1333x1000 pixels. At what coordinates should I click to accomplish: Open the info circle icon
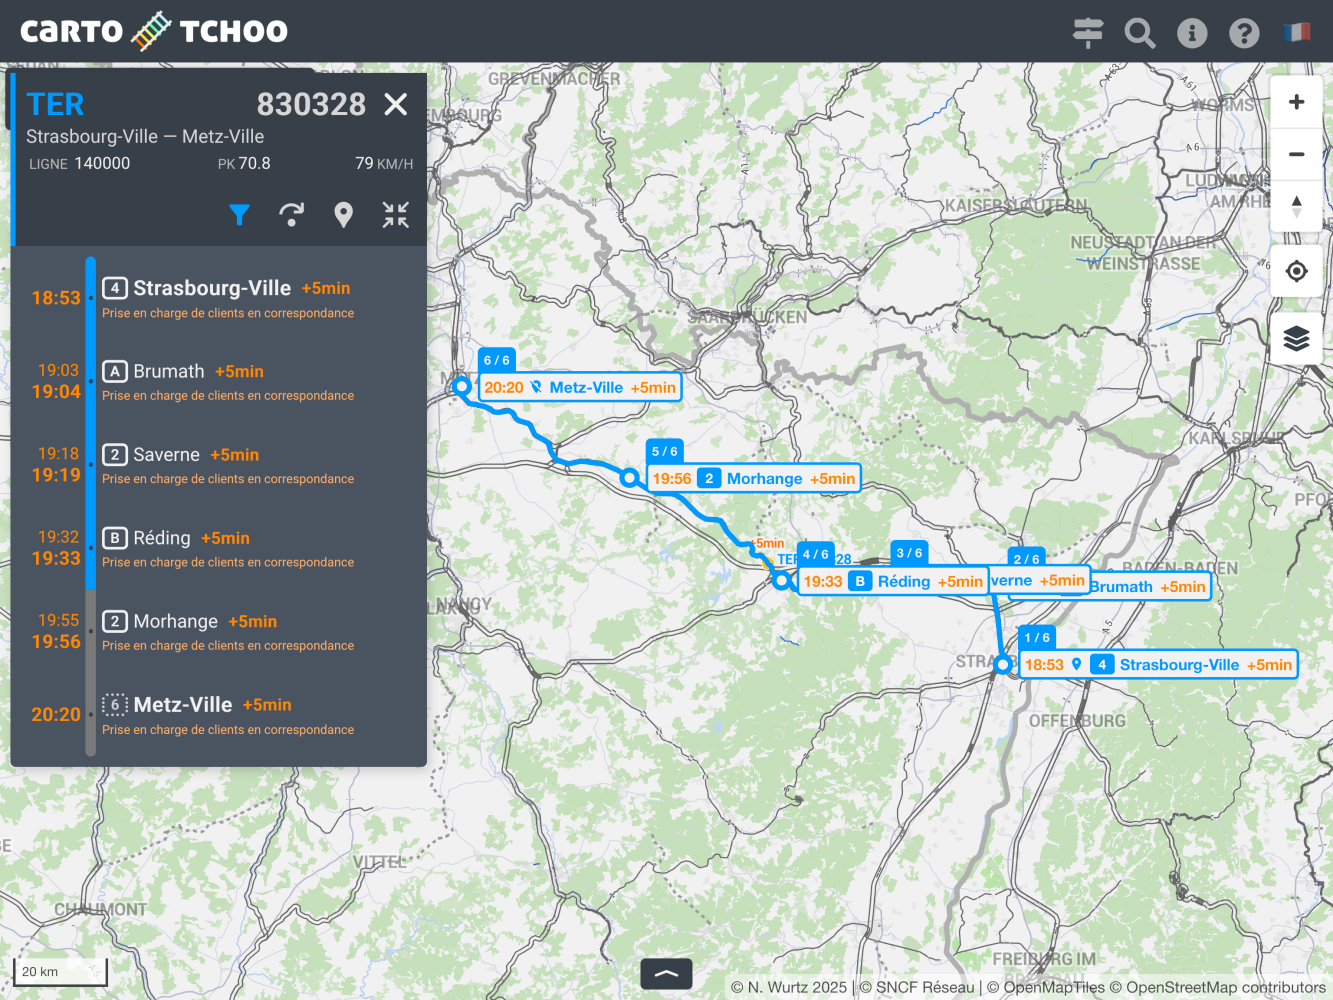coord(1192,33)
